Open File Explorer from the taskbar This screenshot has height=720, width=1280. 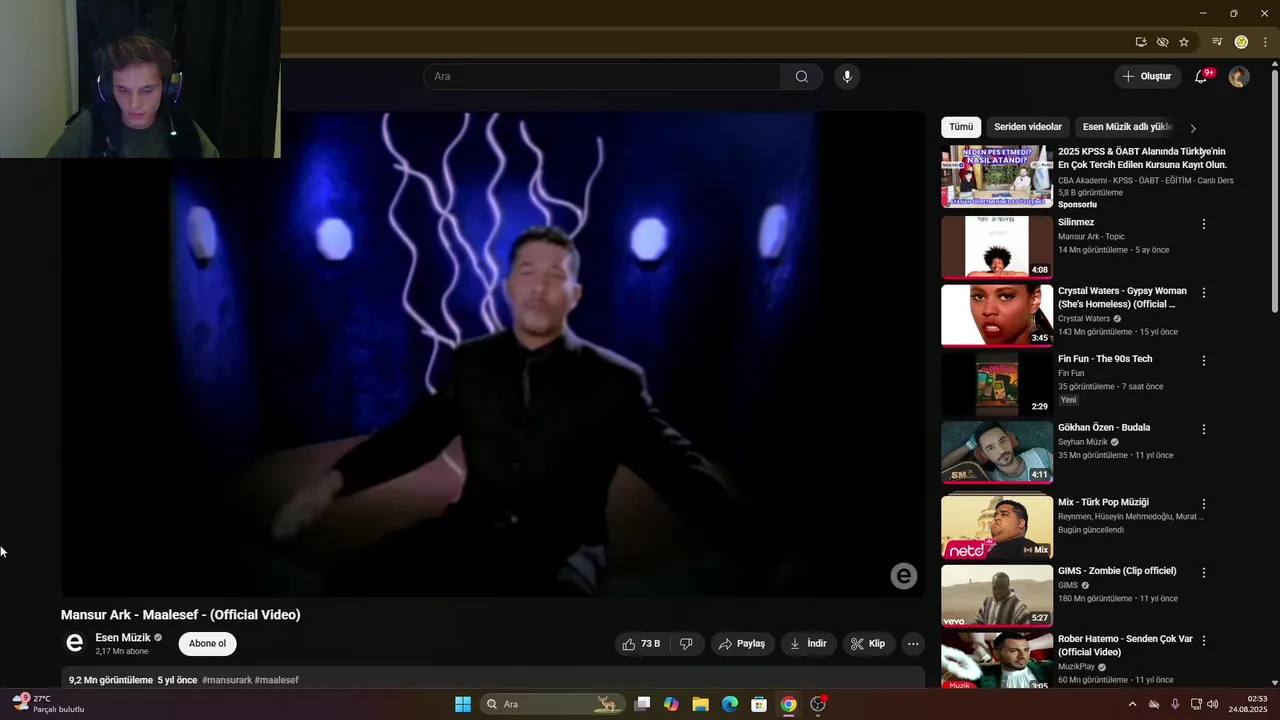700,704
